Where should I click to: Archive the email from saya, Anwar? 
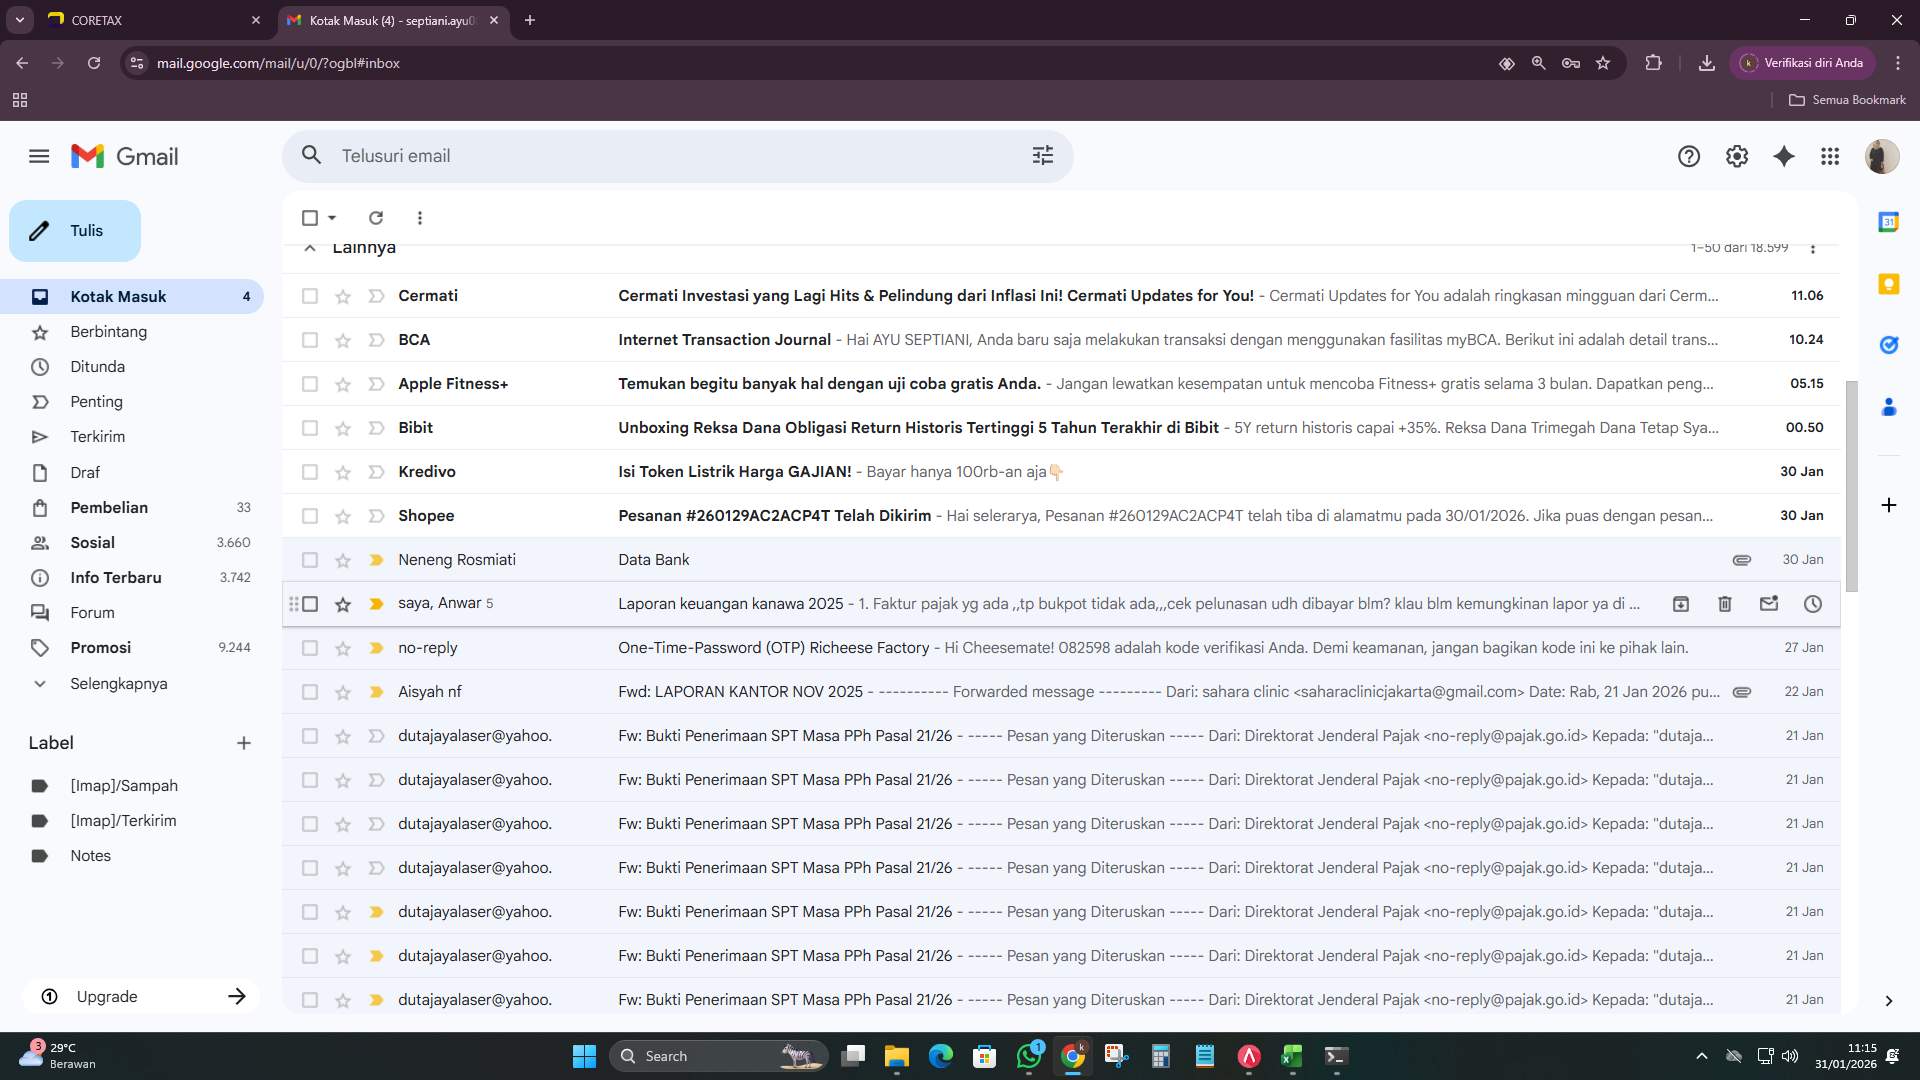[x=1682, y=604]
